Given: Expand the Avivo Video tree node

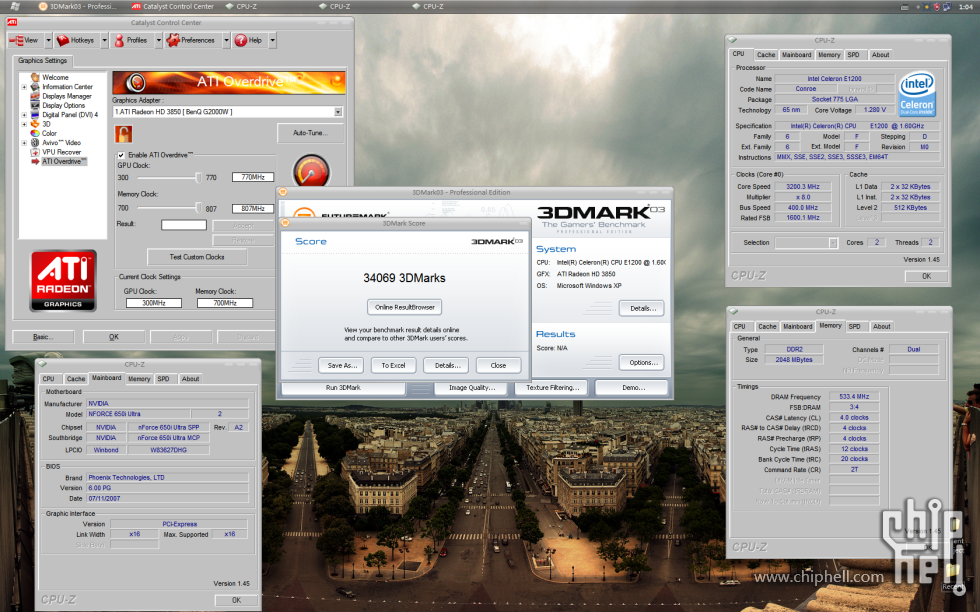Looking at the screenshot, I should (x=24, y=143).
